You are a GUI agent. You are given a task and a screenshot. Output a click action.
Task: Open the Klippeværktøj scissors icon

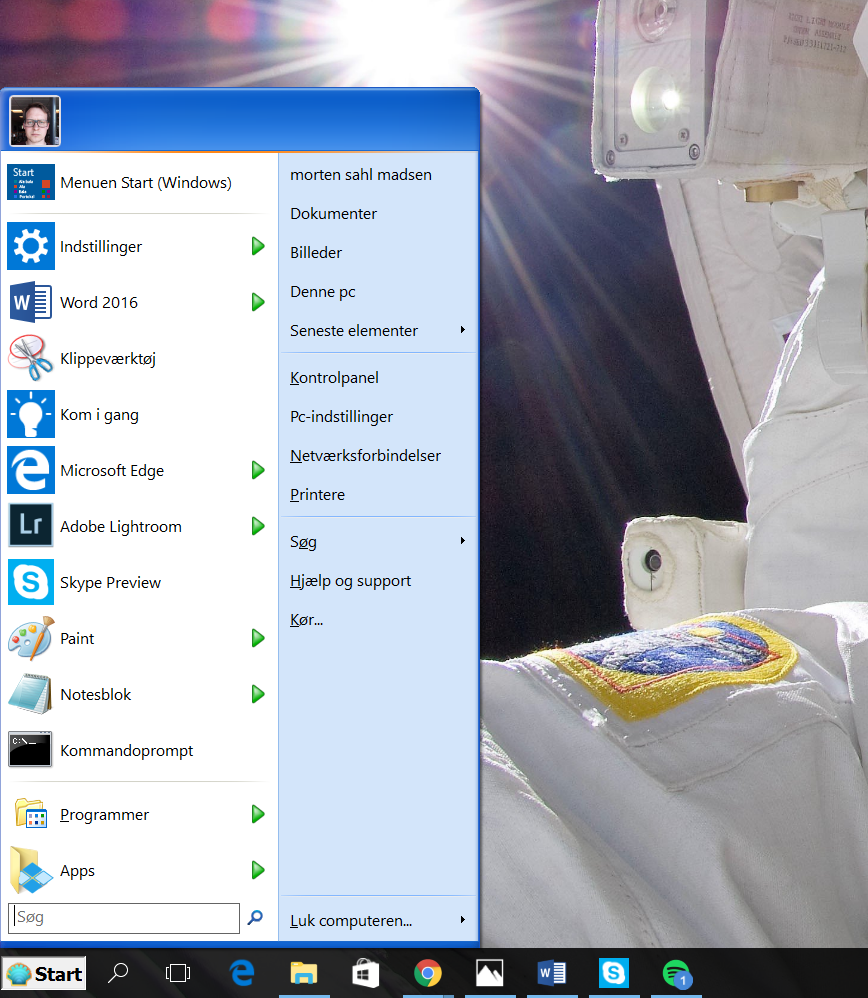pos(30,358)
